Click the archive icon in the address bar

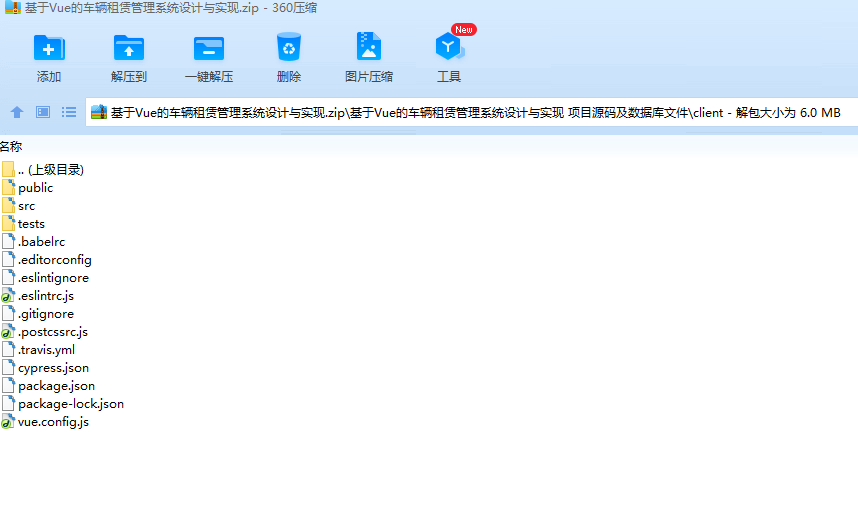[98, 112]
